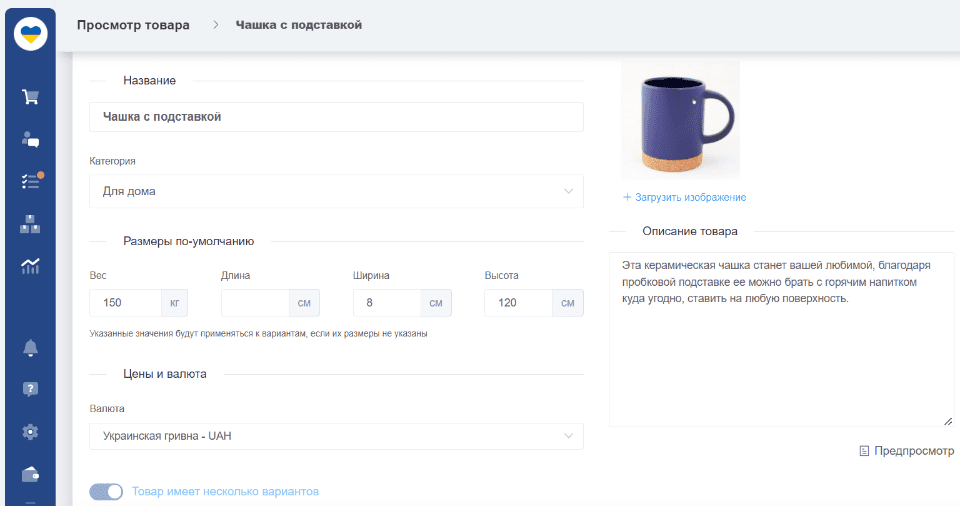960x506 pixels.
Task: Click the 'см' unit beside Длина
Action: tap(304, 303)
